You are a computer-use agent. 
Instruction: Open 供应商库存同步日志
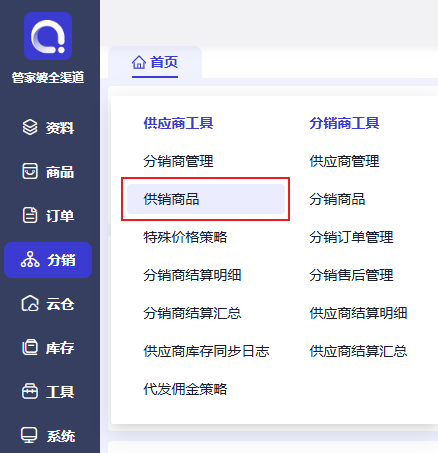point(206,351)
